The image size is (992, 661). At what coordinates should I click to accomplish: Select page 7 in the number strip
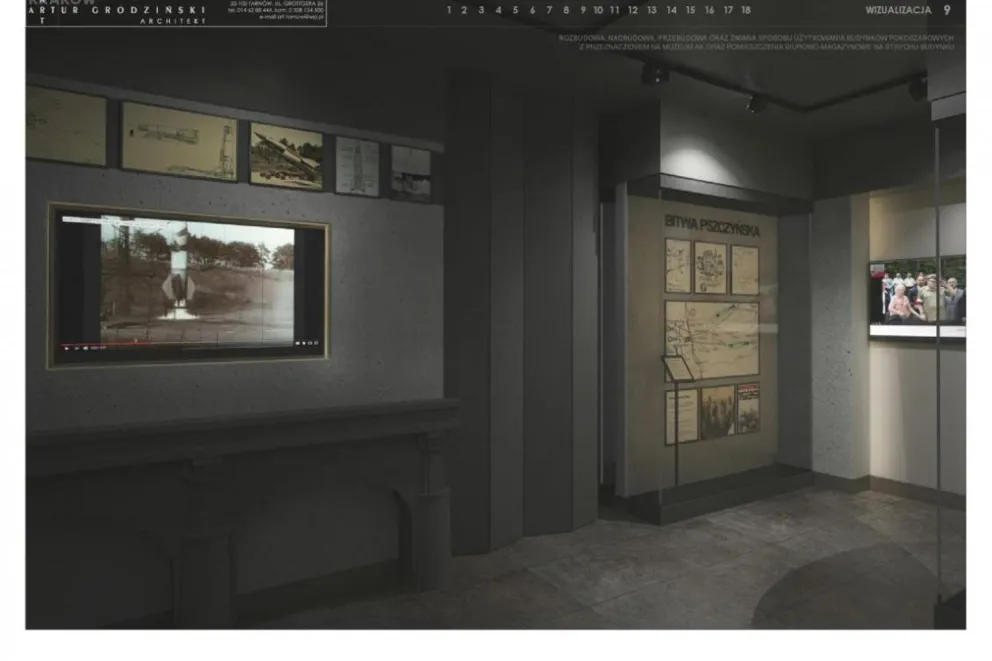point(549,10)
